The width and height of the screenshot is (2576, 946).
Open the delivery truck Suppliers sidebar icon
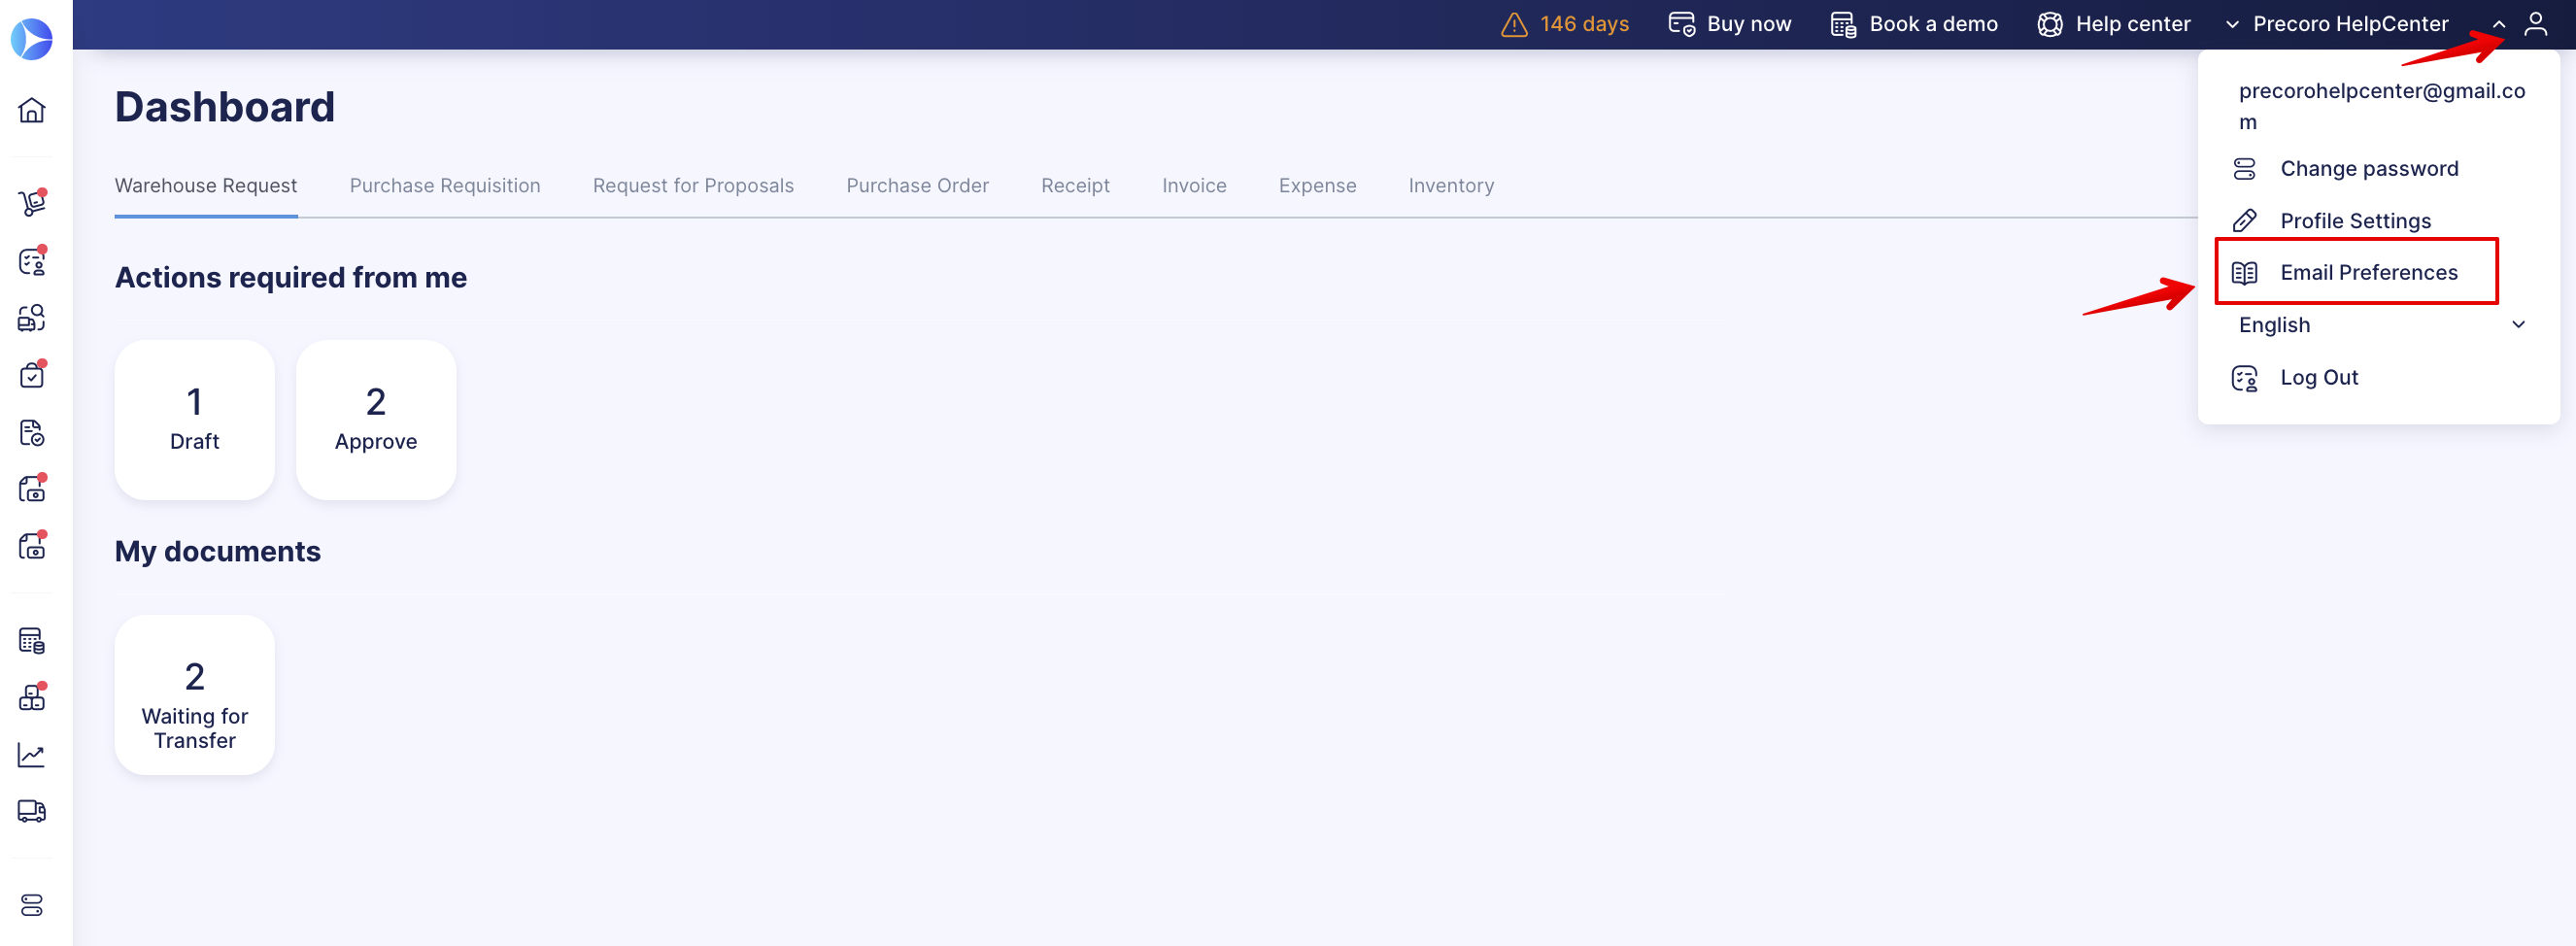[32, 811]
